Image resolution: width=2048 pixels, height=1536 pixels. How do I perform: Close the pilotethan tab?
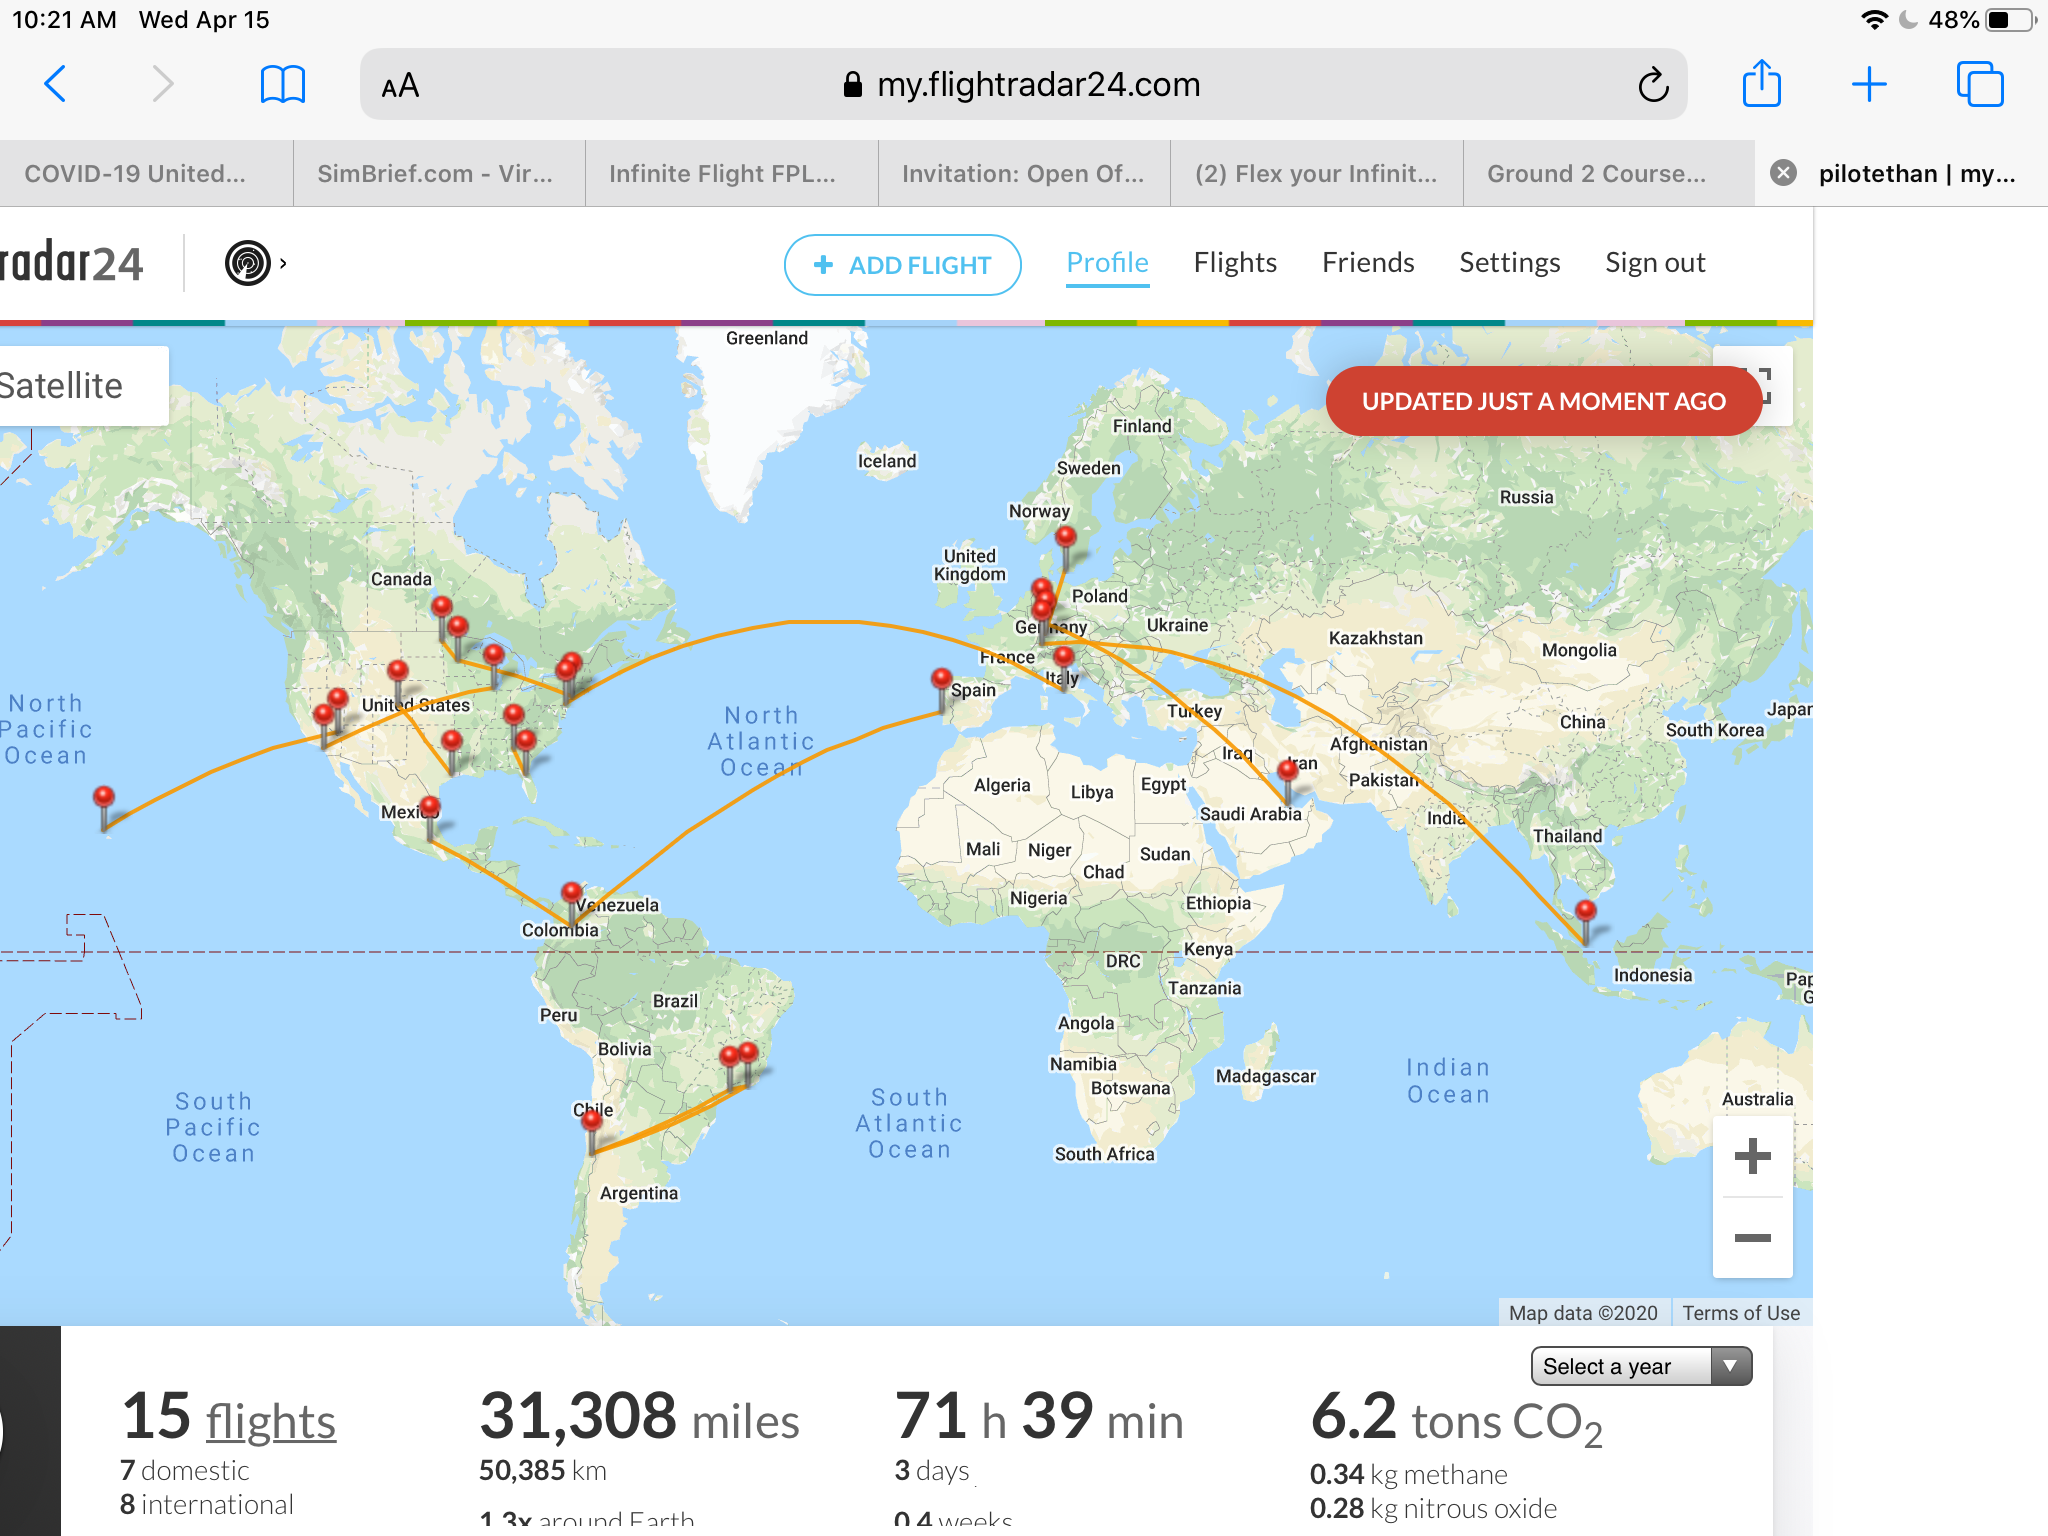point(1783,173)
